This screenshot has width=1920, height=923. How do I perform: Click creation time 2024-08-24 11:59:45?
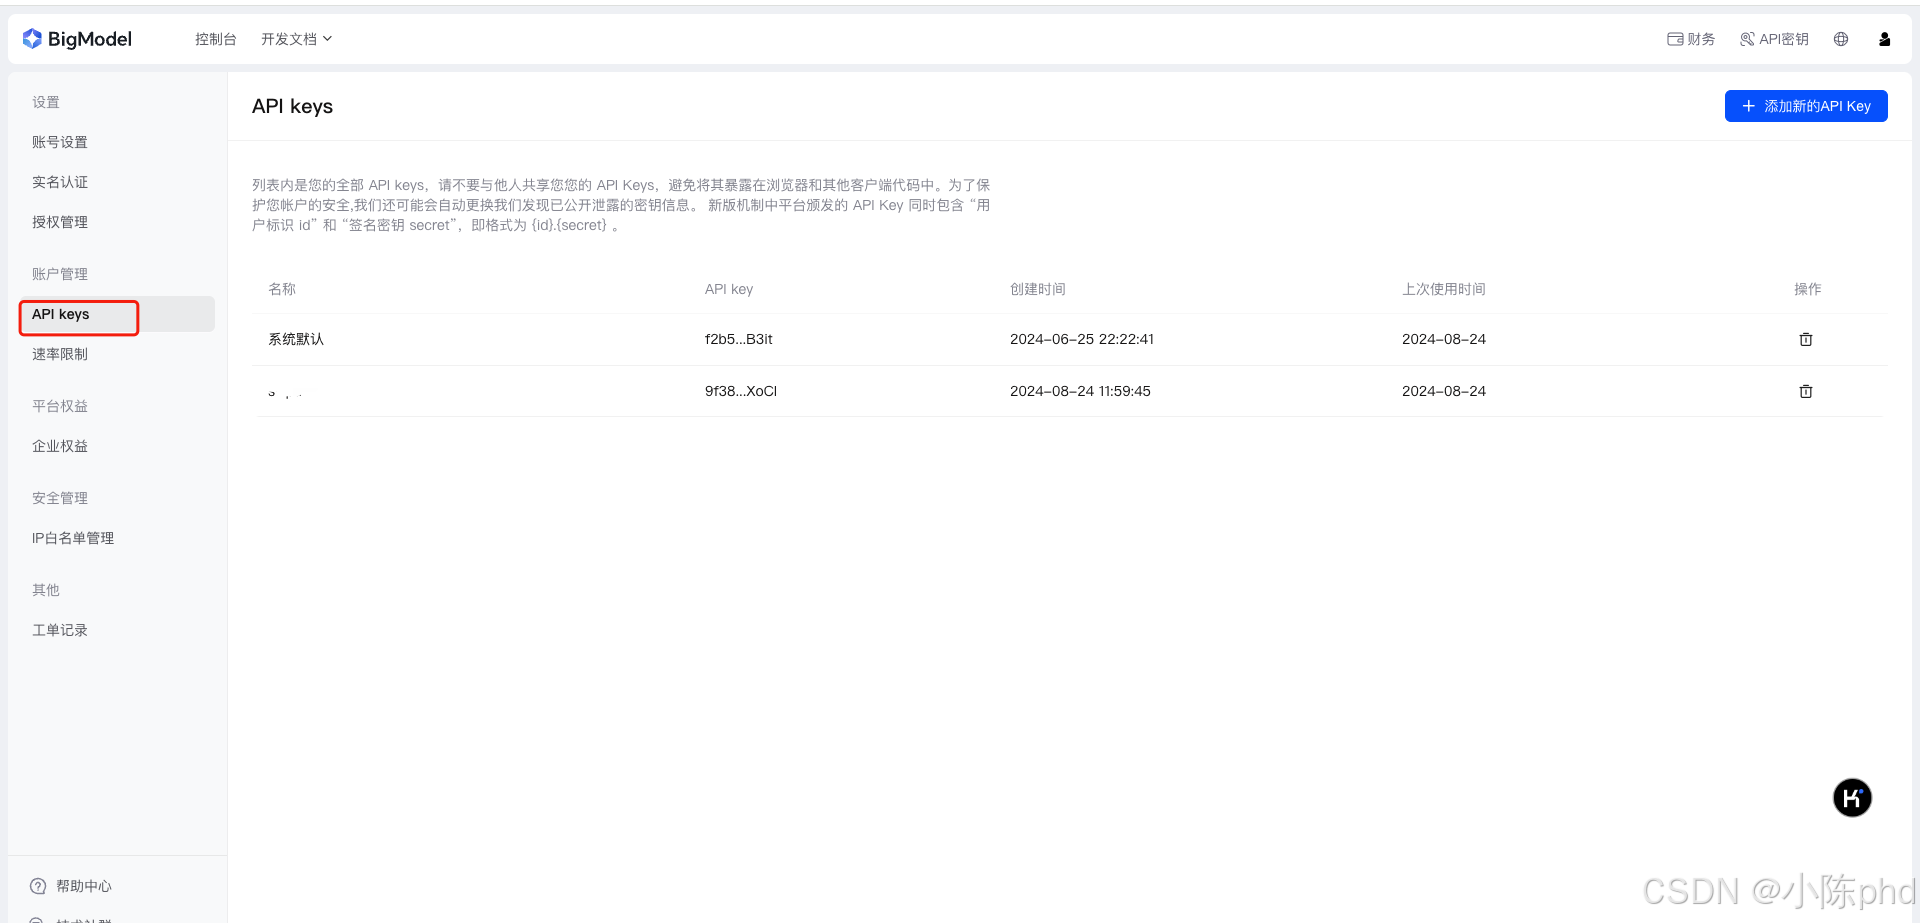[x=1080, y=391]
